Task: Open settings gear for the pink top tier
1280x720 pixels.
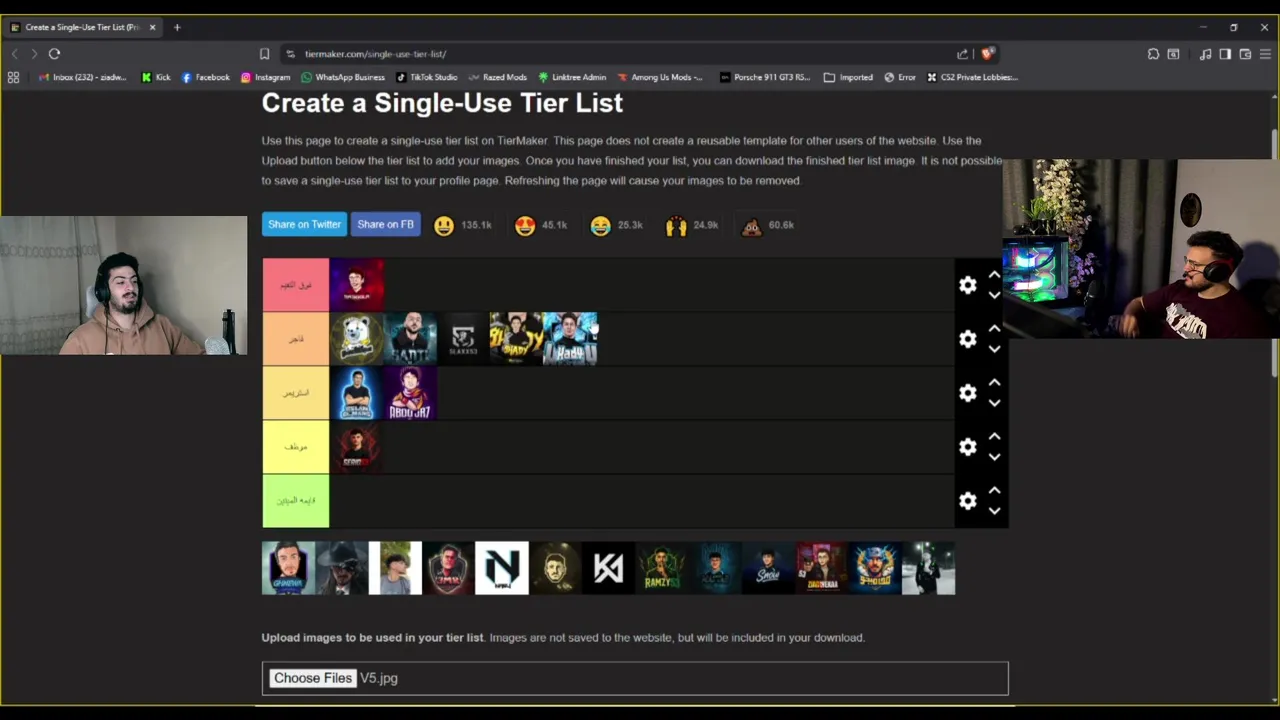Action: [967, 286]
